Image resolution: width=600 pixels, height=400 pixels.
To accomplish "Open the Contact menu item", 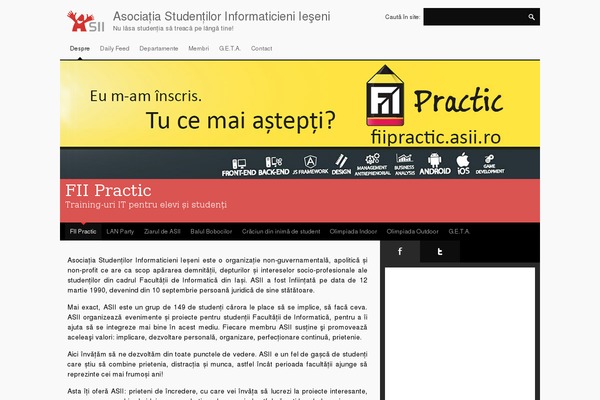I will coord(261,49).
